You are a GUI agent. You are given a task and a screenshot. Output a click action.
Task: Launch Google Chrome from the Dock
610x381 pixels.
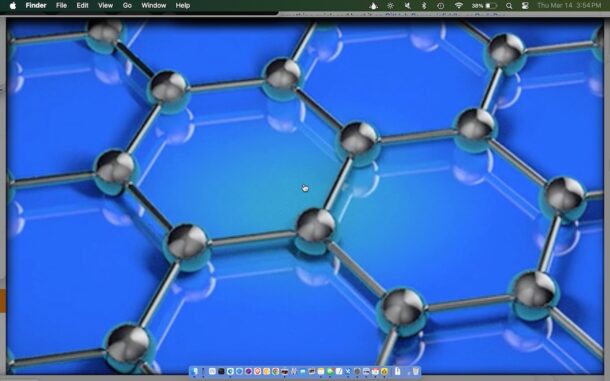(275, 371)
